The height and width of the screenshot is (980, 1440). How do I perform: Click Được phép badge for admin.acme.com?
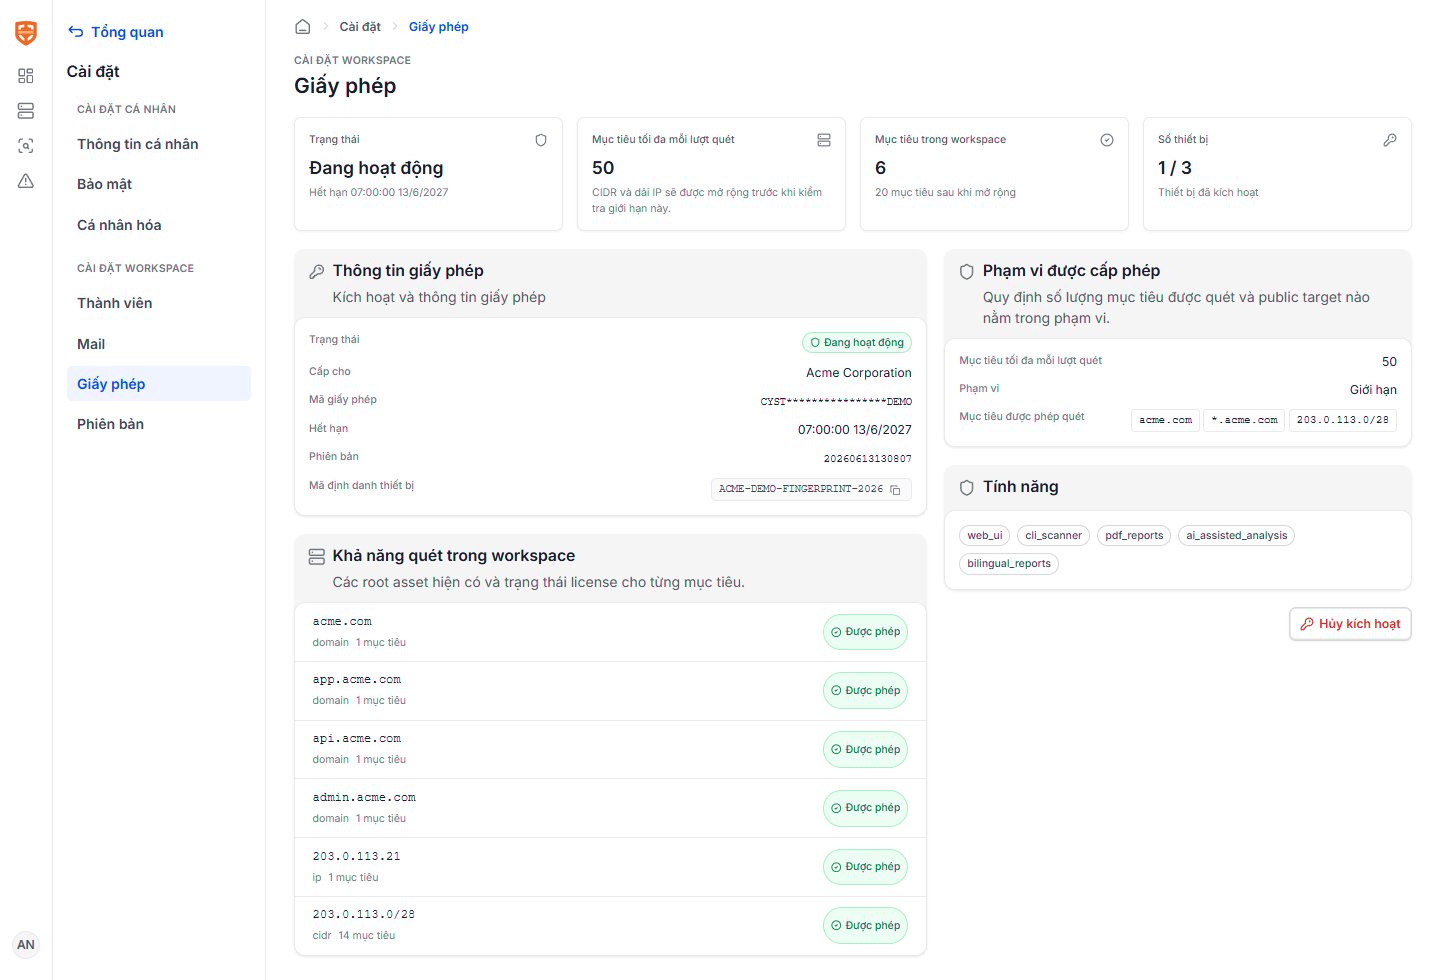click(x=865, y=808)
